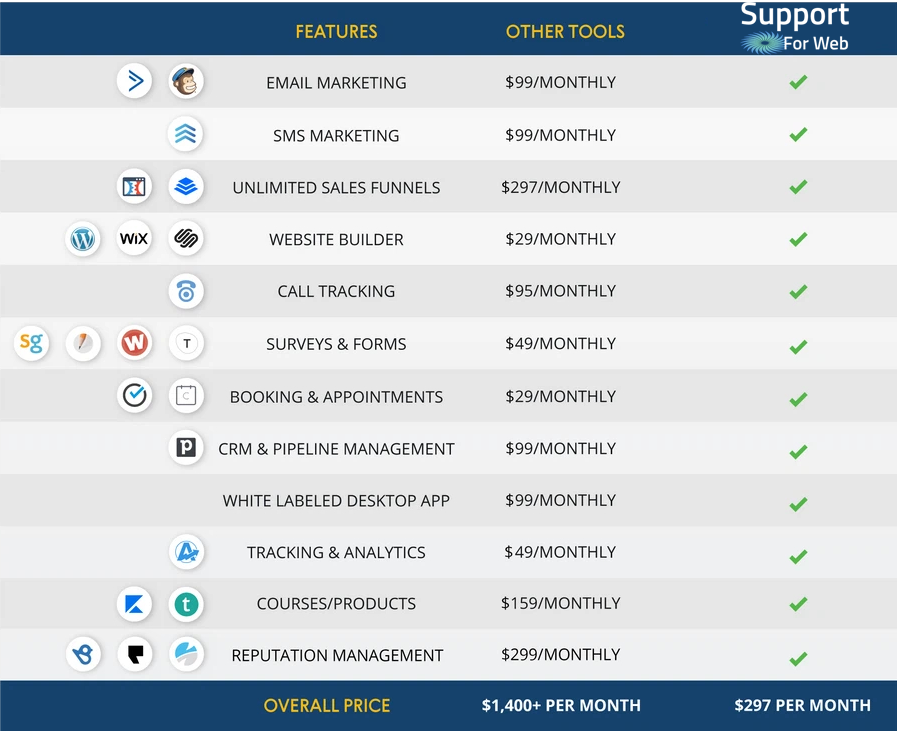Click the Teachable green 't' icon
The width and height of the screenshot is (897, 731).
point(186,604)
